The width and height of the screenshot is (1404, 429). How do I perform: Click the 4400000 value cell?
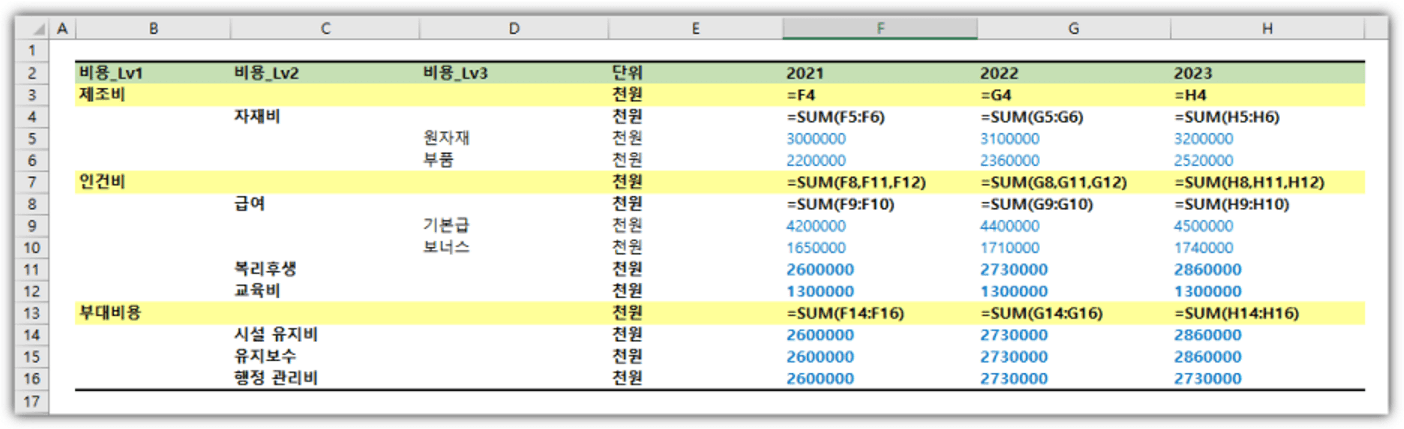[1074, 225]
